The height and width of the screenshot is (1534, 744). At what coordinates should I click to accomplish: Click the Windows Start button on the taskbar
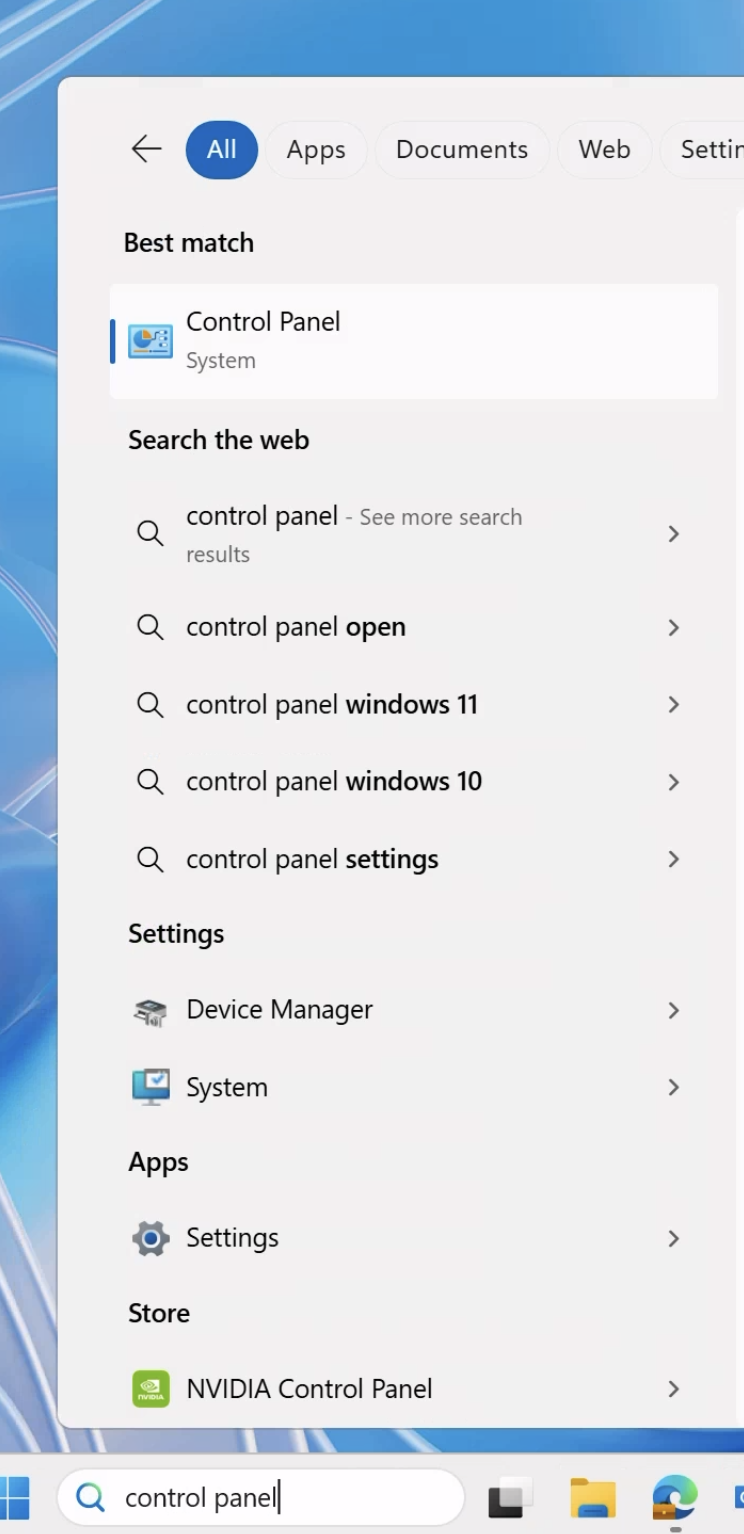pyautogui.click(x=14, y=1497)
